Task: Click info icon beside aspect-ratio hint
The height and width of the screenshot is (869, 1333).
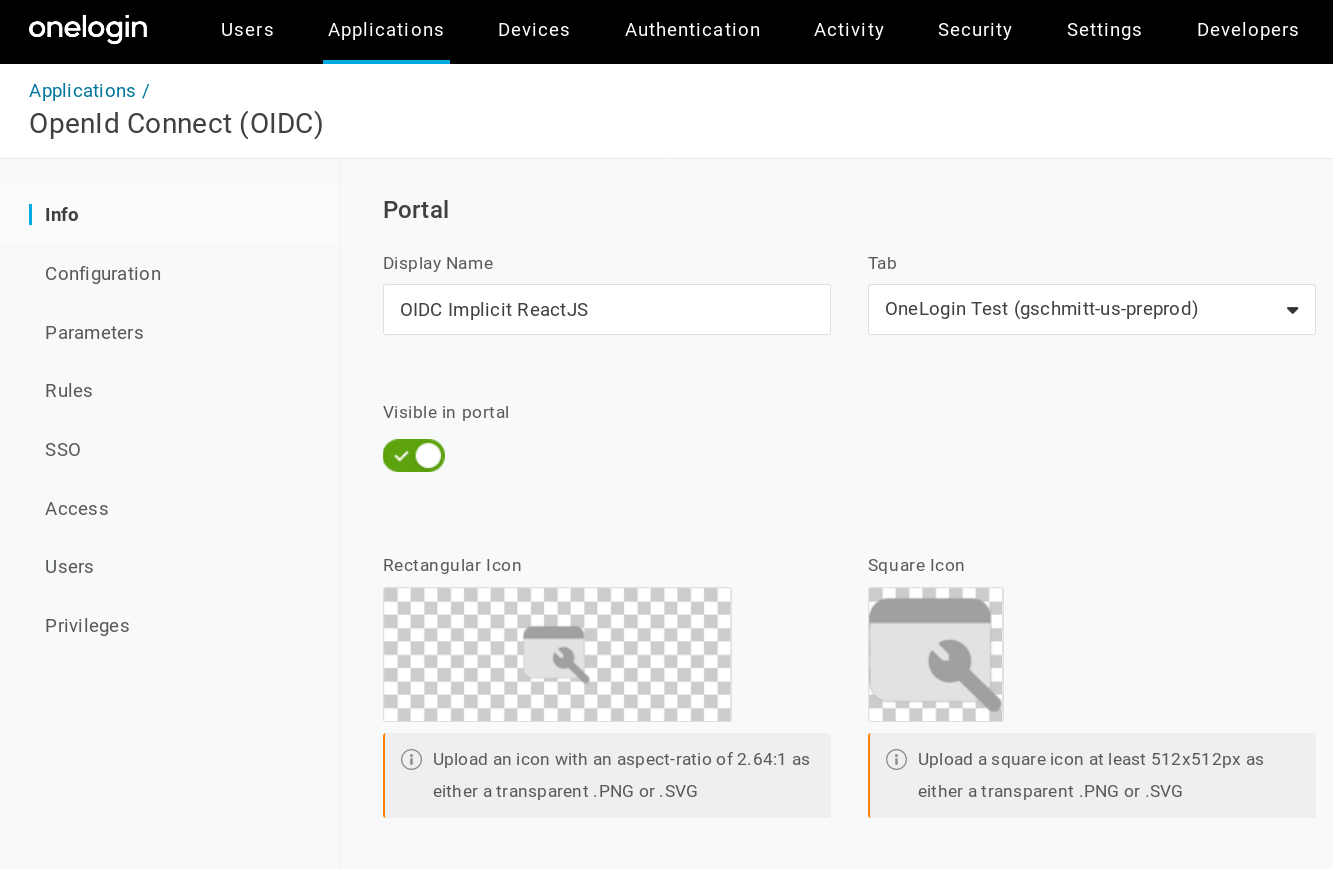Action: click(x=411, y=759)
